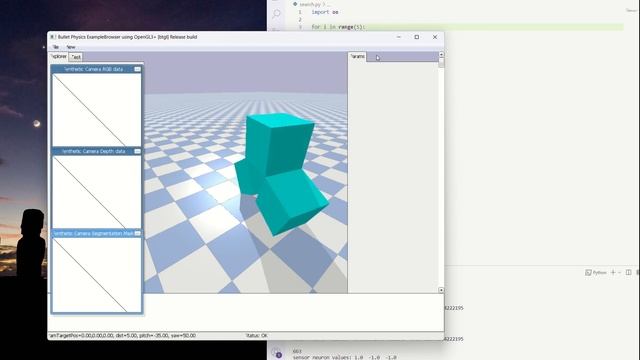Collapse the Synthetic Camera Depth data panel
Image resolution: width=640 pixels, height=360 pixels.
click(138, 151)
